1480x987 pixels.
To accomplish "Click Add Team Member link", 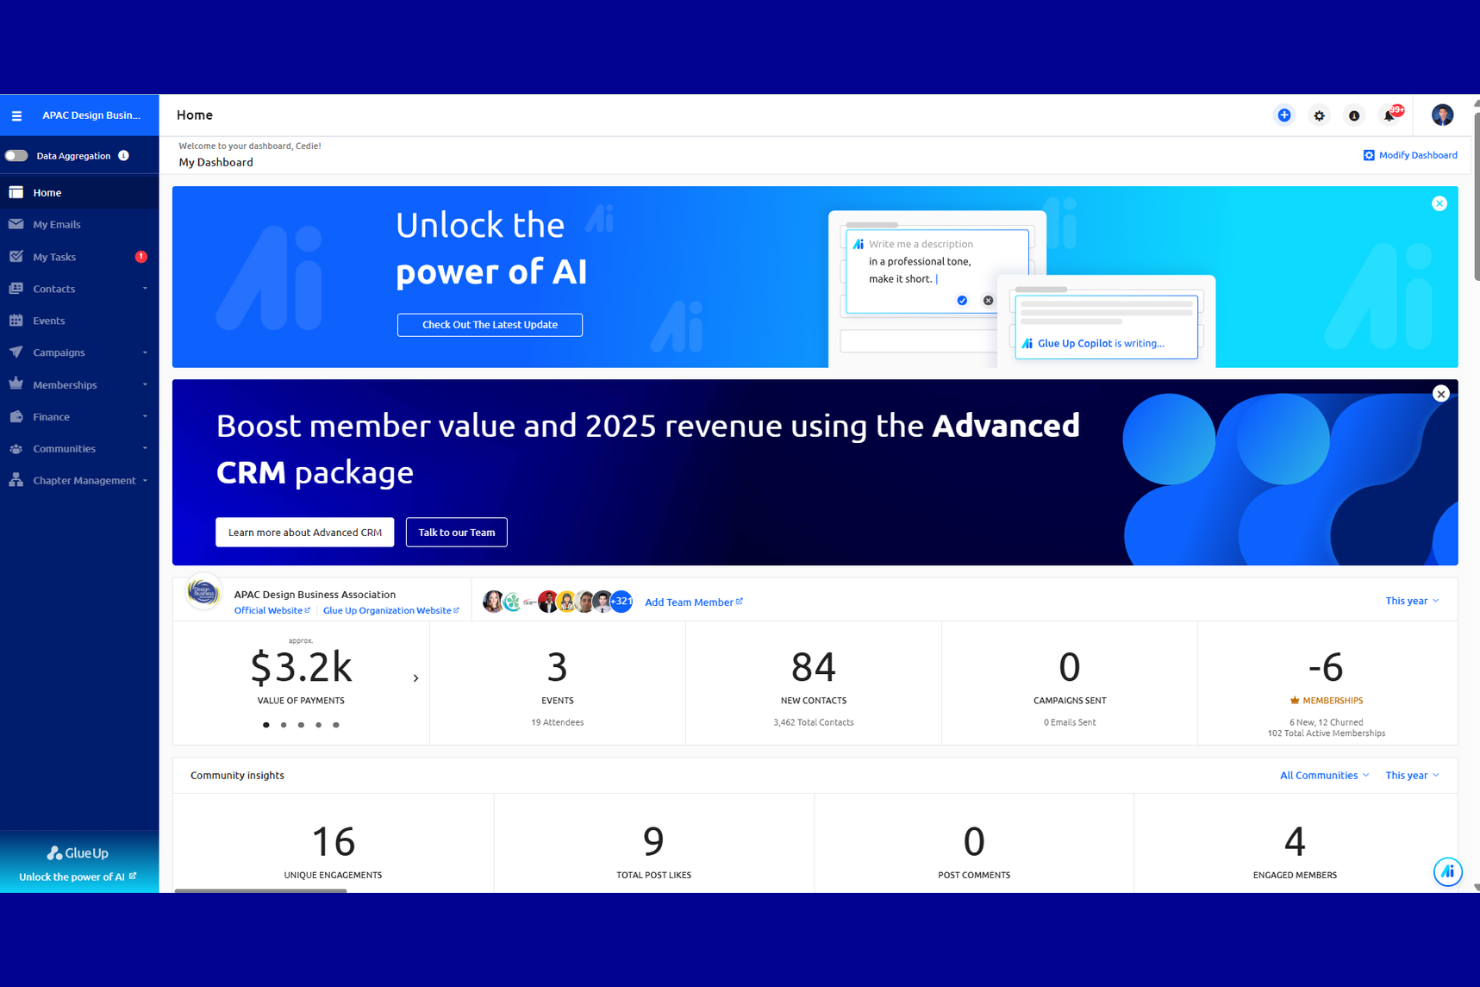I will point(694,602).
